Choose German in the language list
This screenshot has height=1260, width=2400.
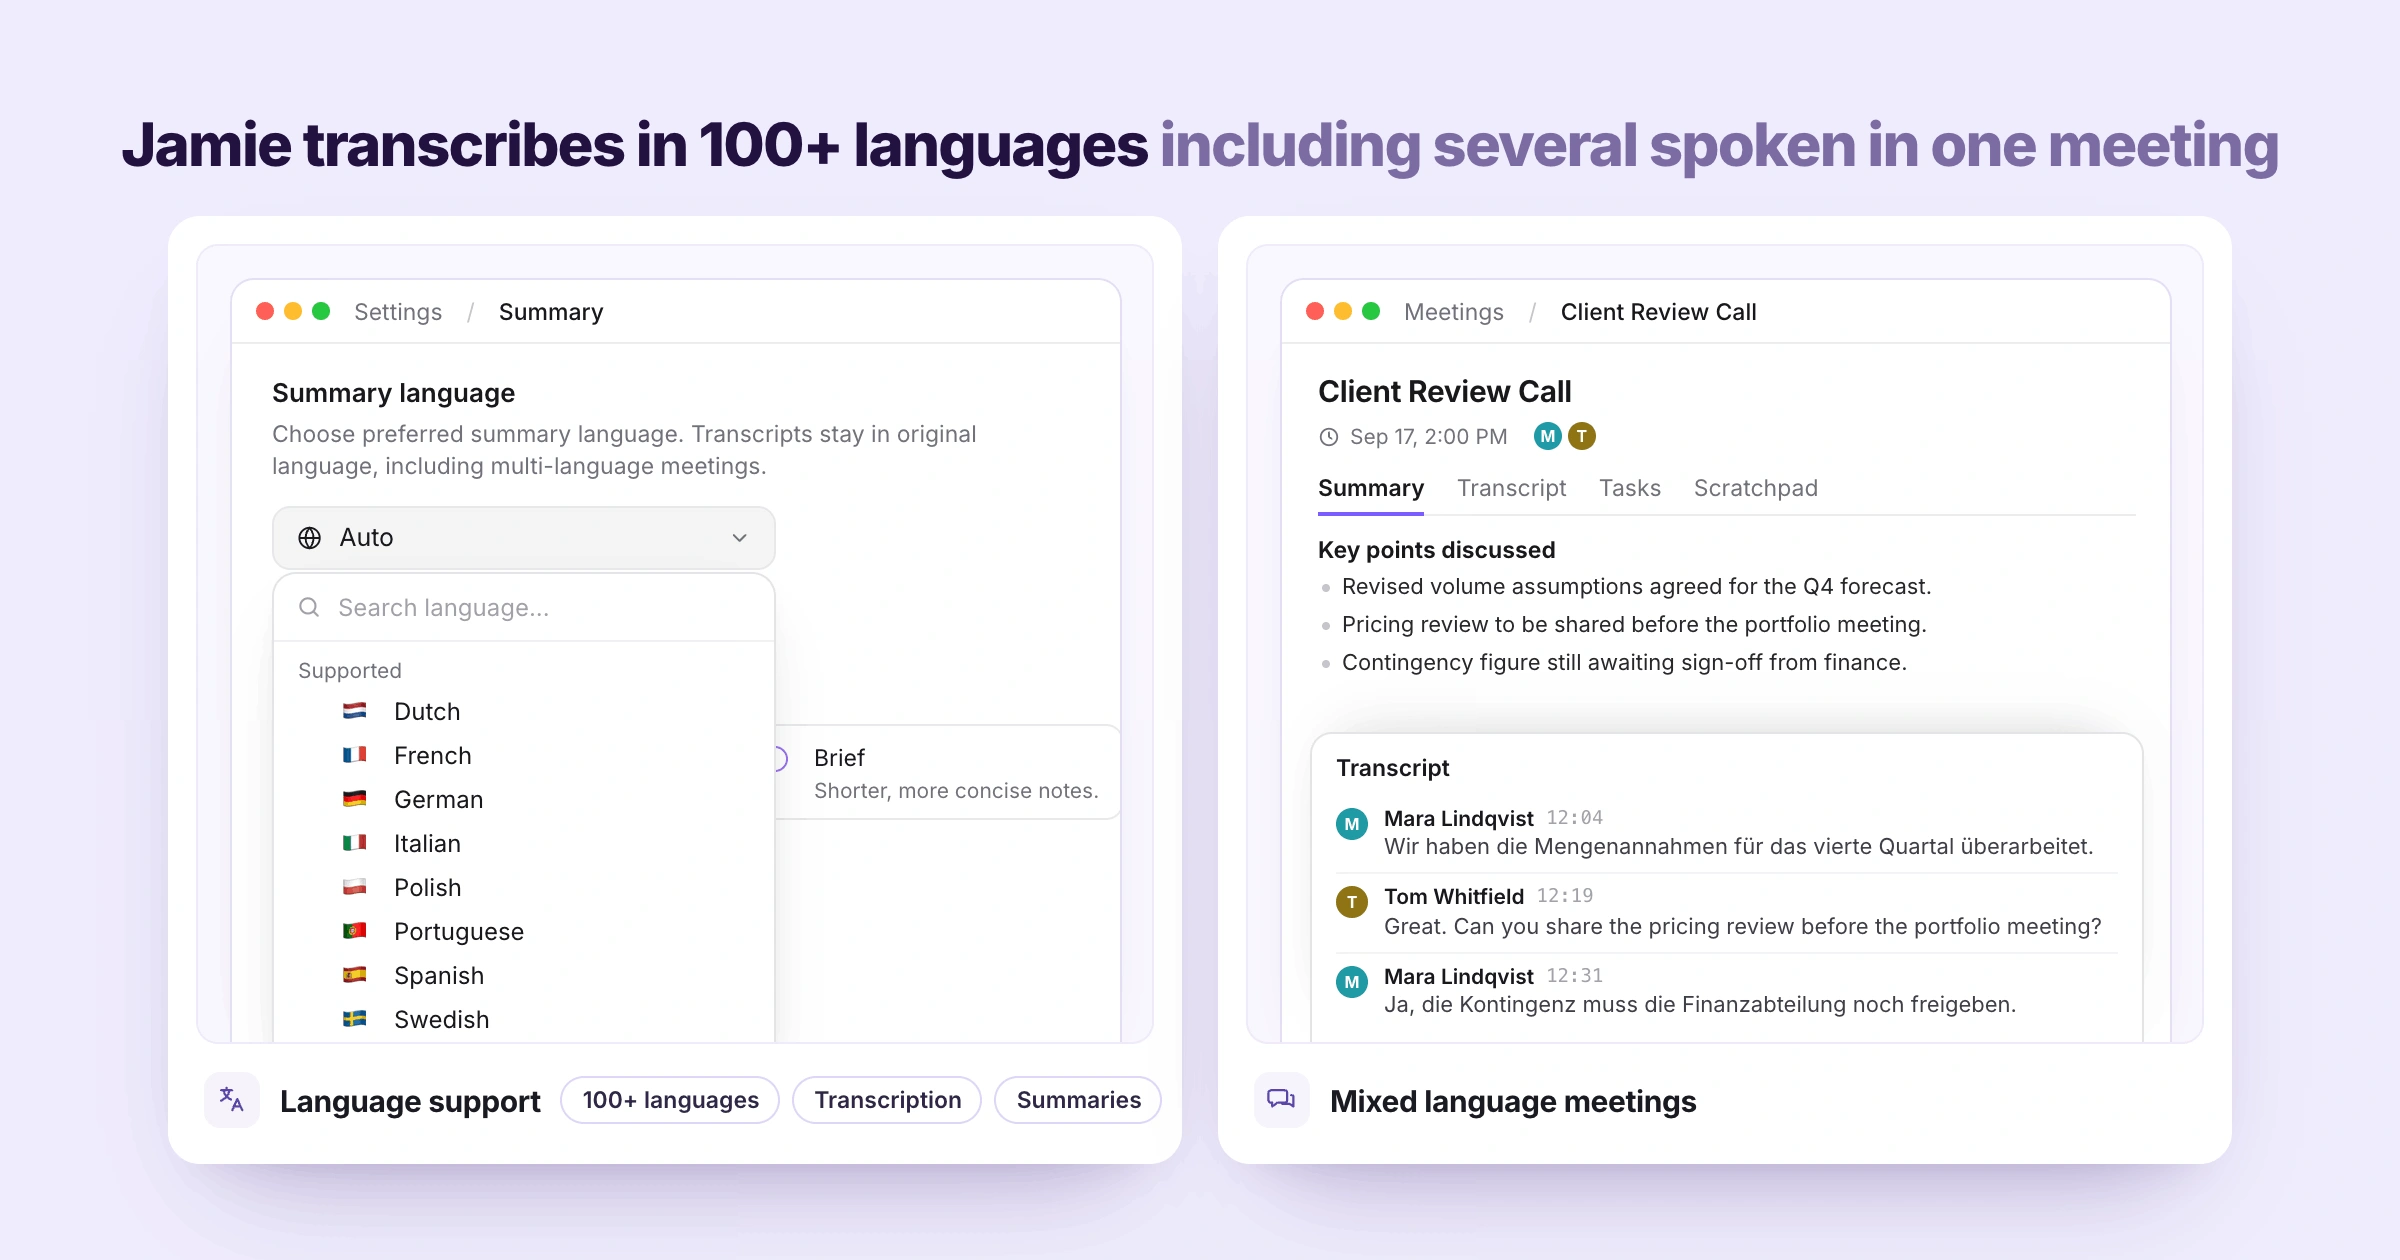click(523, 800)
